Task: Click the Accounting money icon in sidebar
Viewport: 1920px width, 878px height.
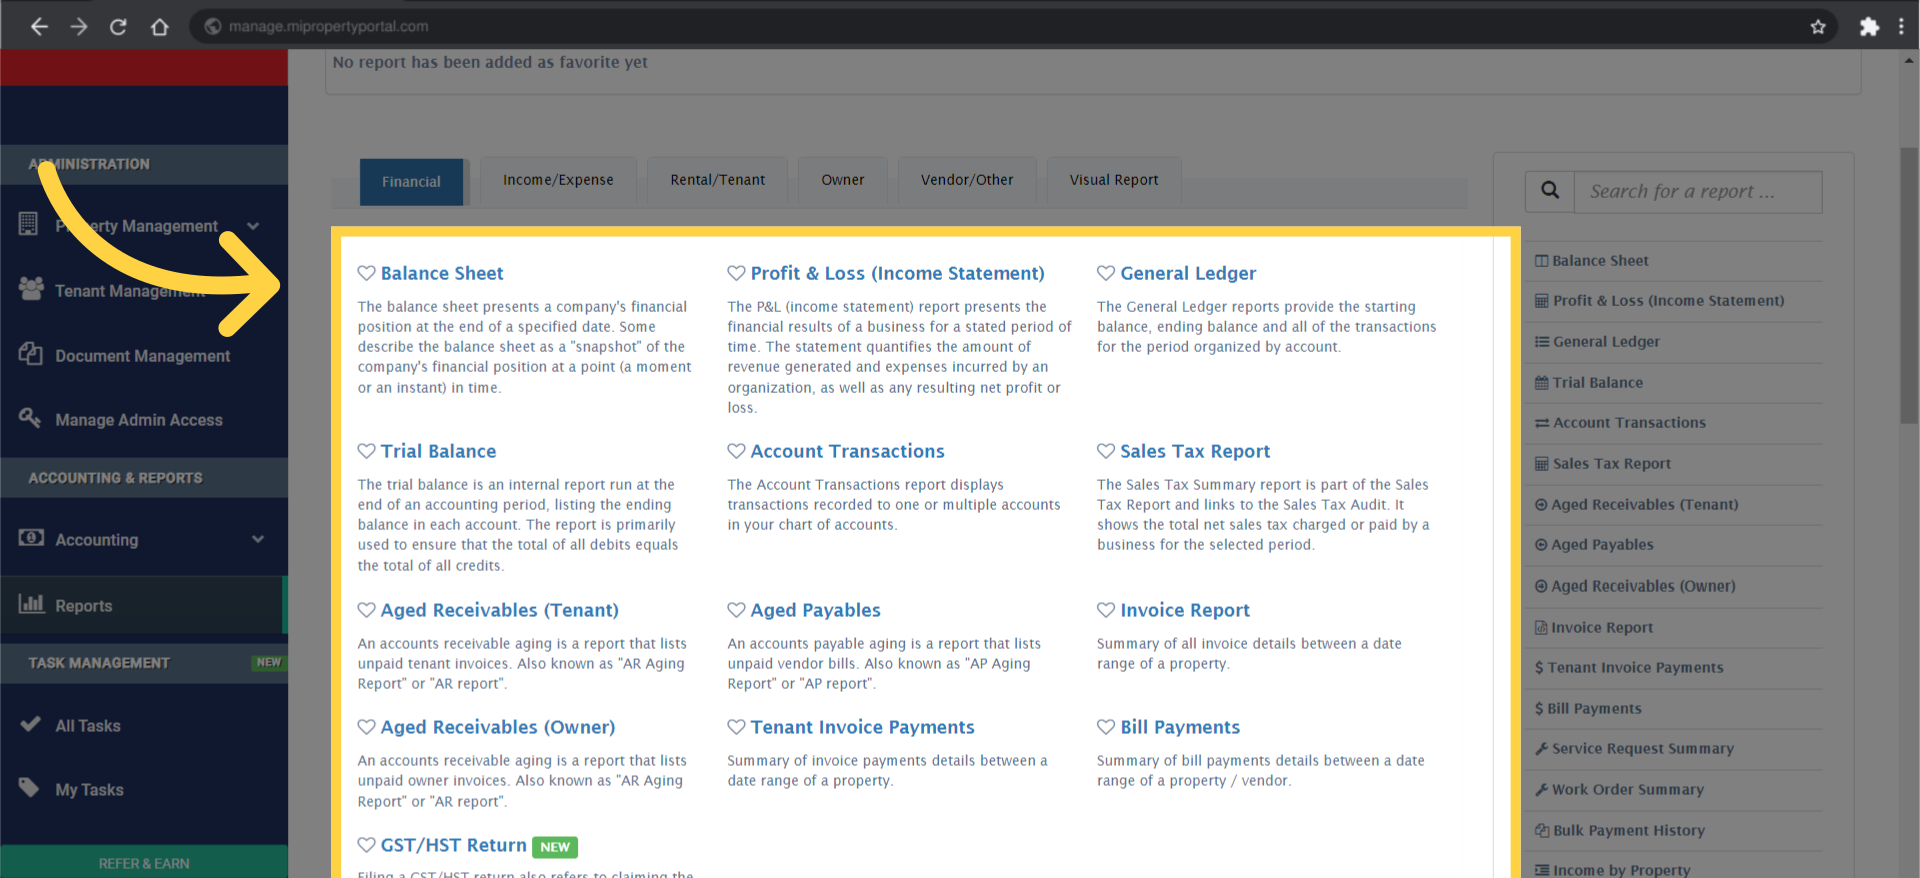Action: coord(30,538)
